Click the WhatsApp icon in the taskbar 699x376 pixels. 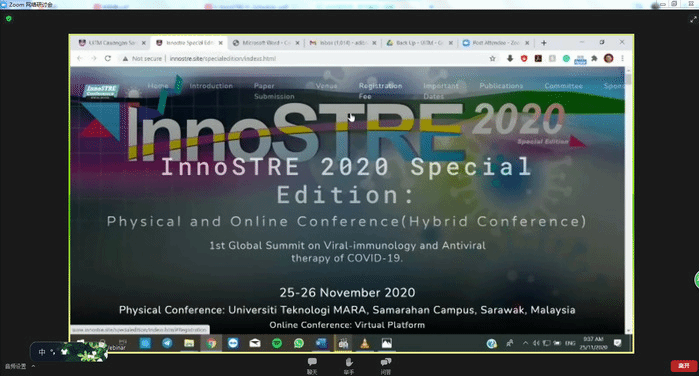pos(299,343)
